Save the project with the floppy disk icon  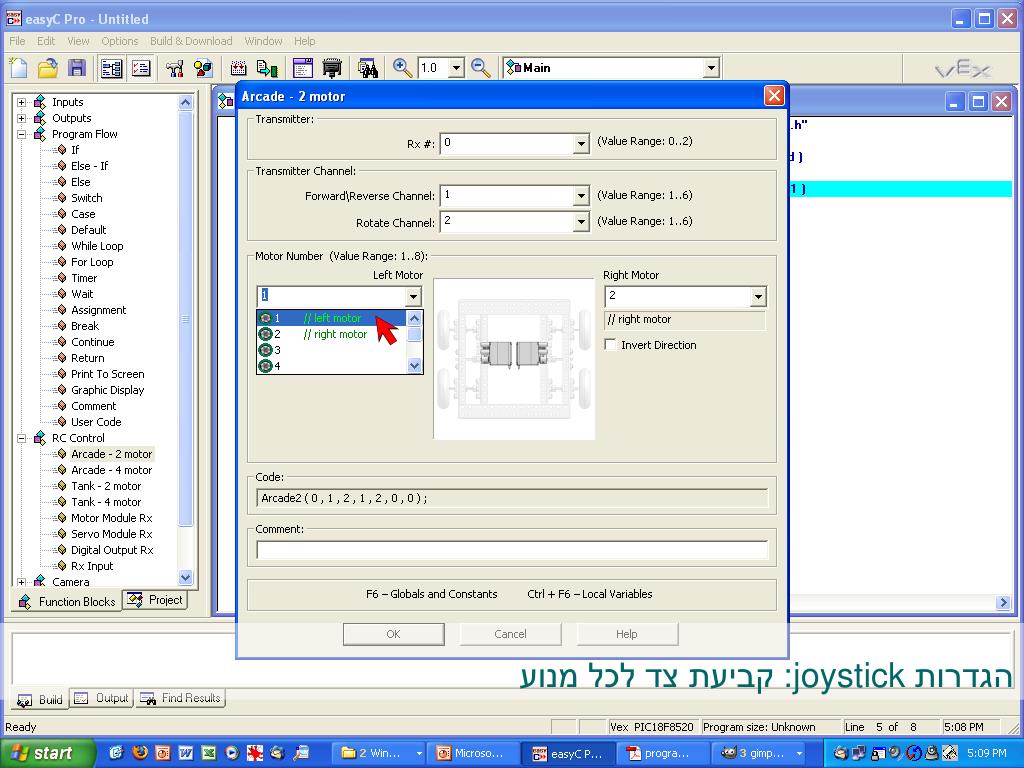77,68
